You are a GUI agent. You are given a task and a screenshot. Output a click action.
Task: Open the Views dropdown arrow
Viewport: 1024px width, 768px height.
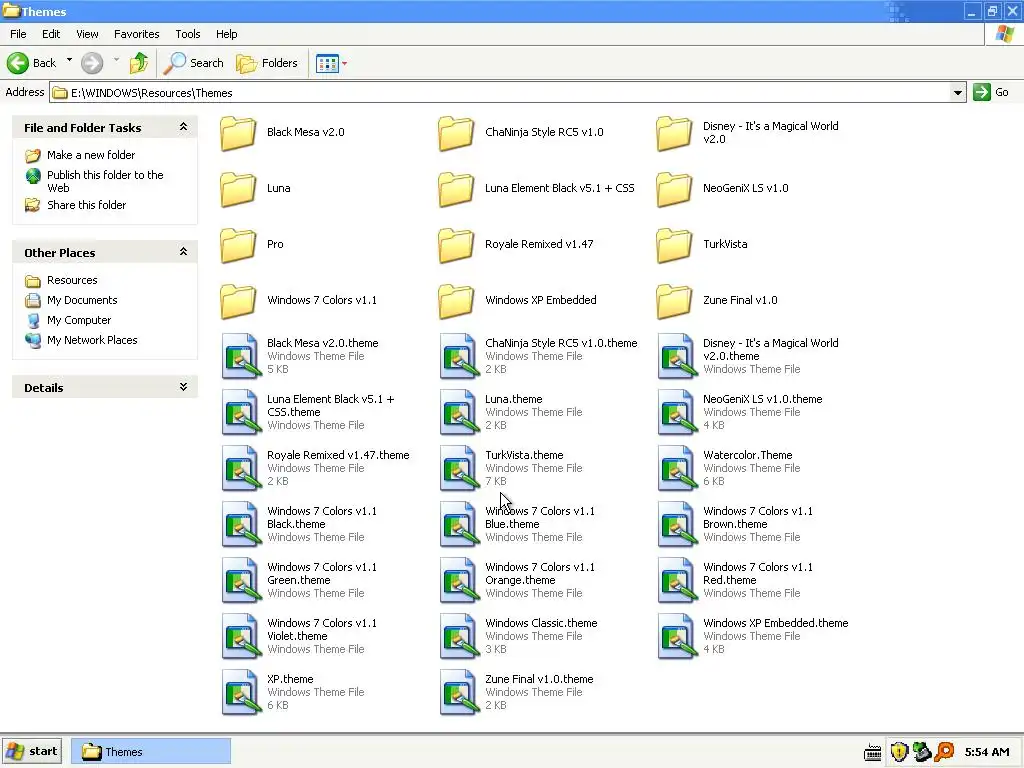coord(345,63)
